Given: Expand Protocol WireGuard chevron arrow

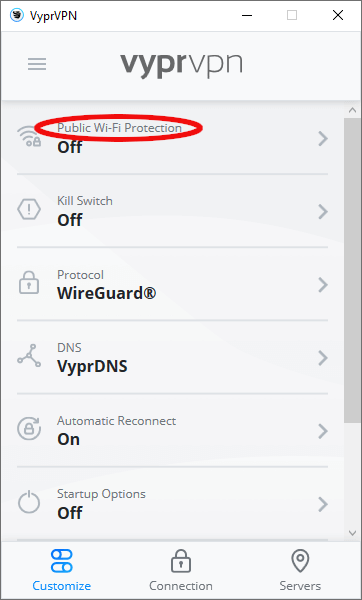Looking at the screenshot, I should [x=323, y=285].
